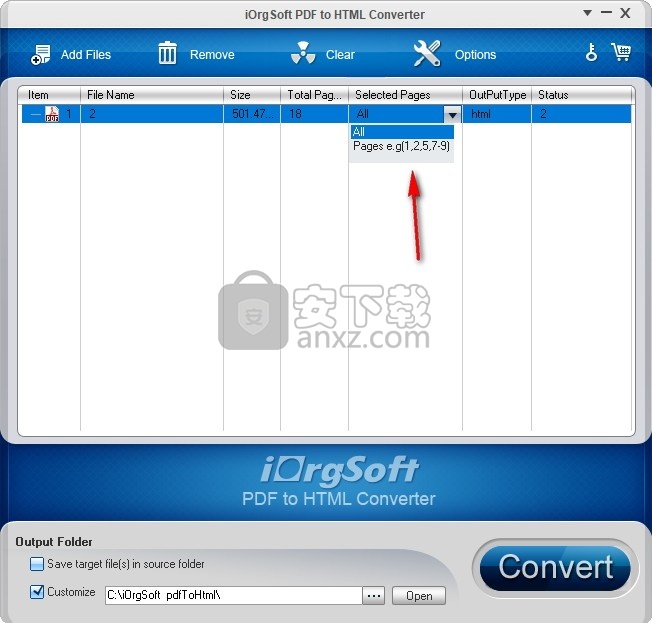
Task: Open the title bar dropdown triangle menu
Action: click(x=588, y=13)
